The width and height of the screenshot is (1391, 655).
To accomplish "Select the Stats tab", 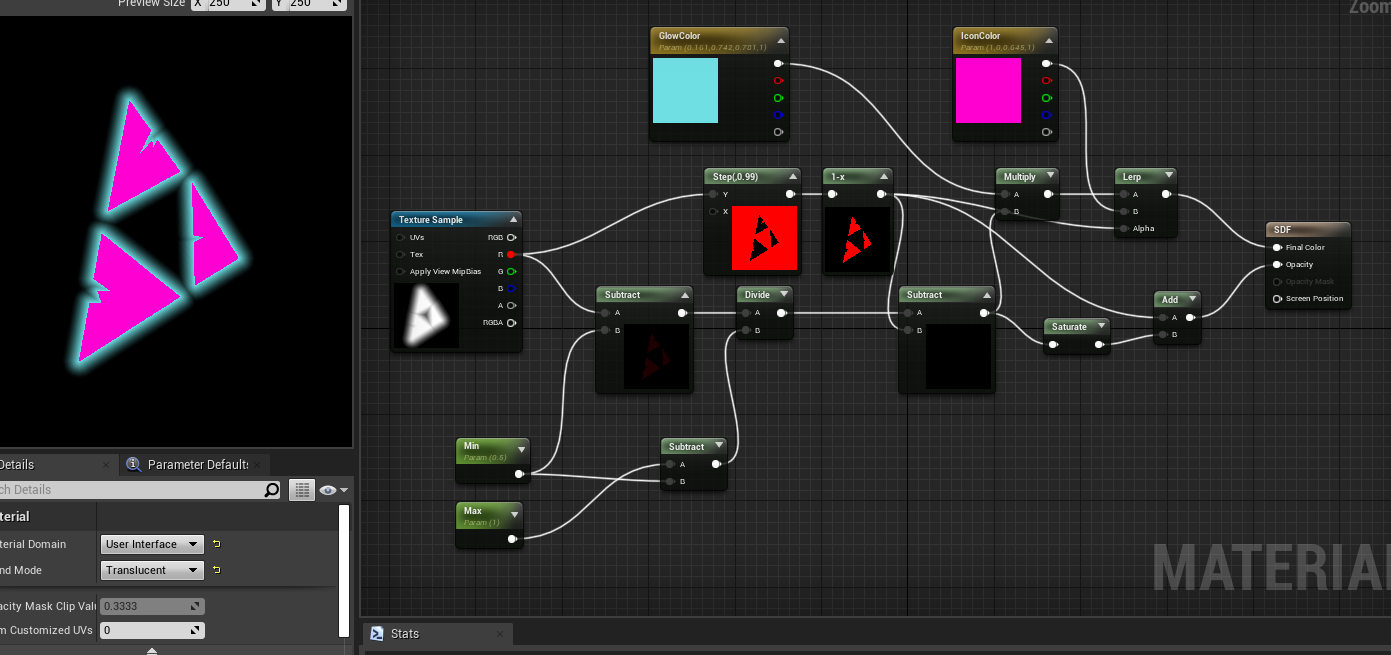I will pyautogui.click(x=405, y=634).
